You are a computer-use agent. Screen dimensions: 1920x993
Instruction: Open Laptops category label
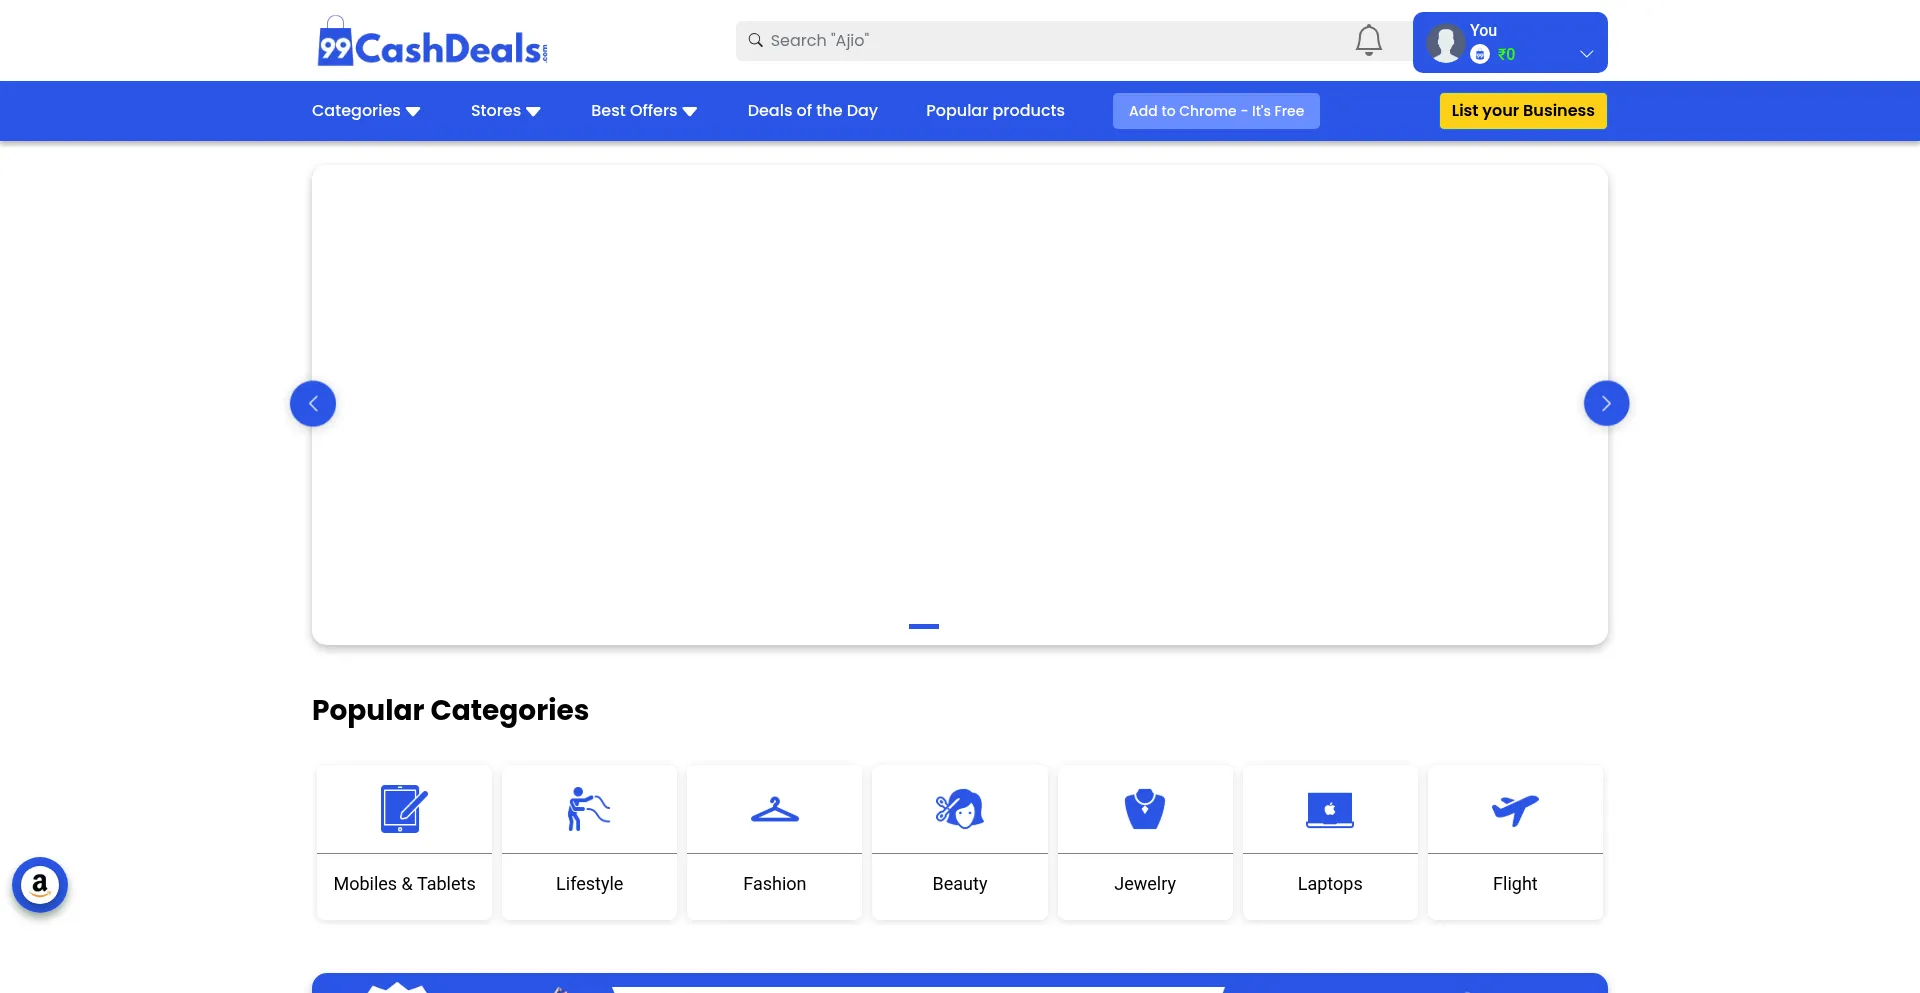click(x=1330, y=884)
